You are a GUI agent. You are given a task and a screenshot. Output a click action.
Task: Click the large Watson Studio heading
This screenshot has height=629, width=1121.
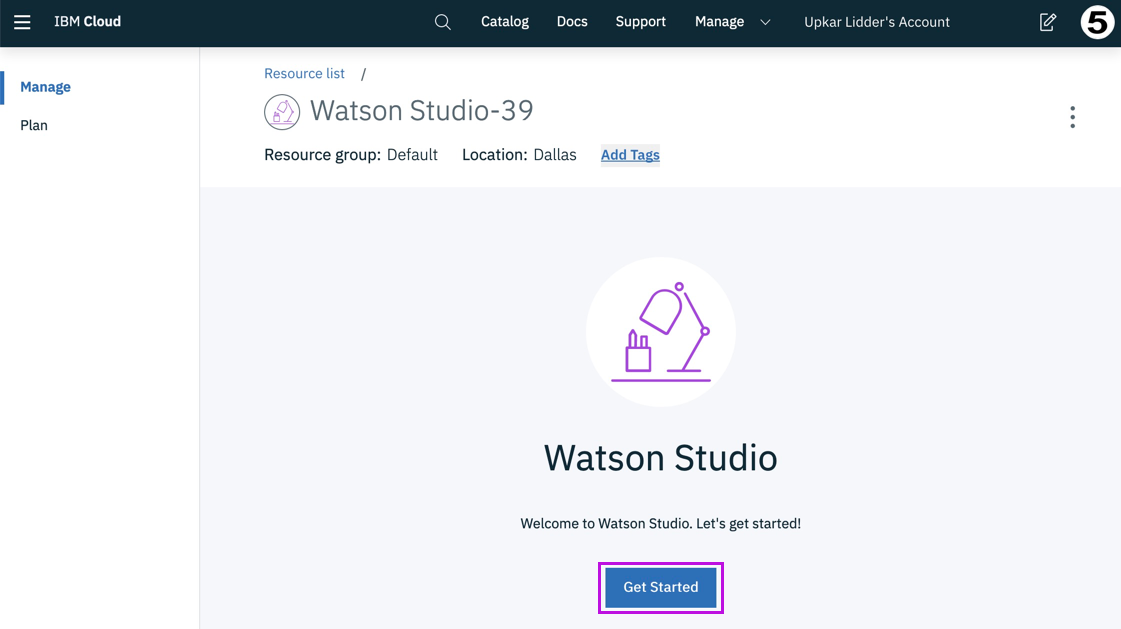tap(661, 457)
